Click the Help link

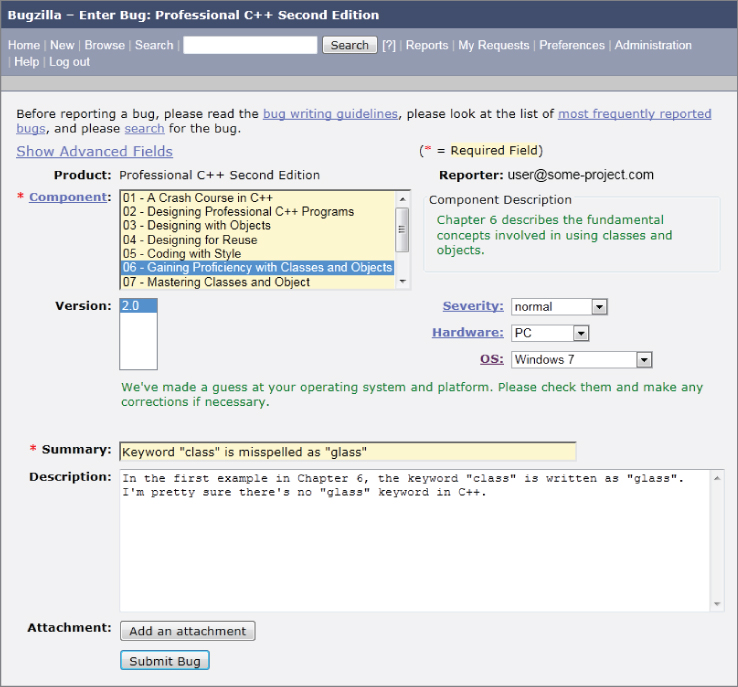[26, 62]
